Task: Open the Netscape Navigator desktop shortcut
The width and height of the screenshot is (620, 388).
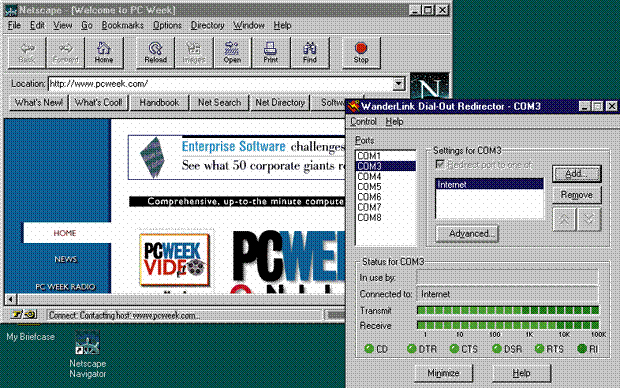Action: (x=87, y=343)
